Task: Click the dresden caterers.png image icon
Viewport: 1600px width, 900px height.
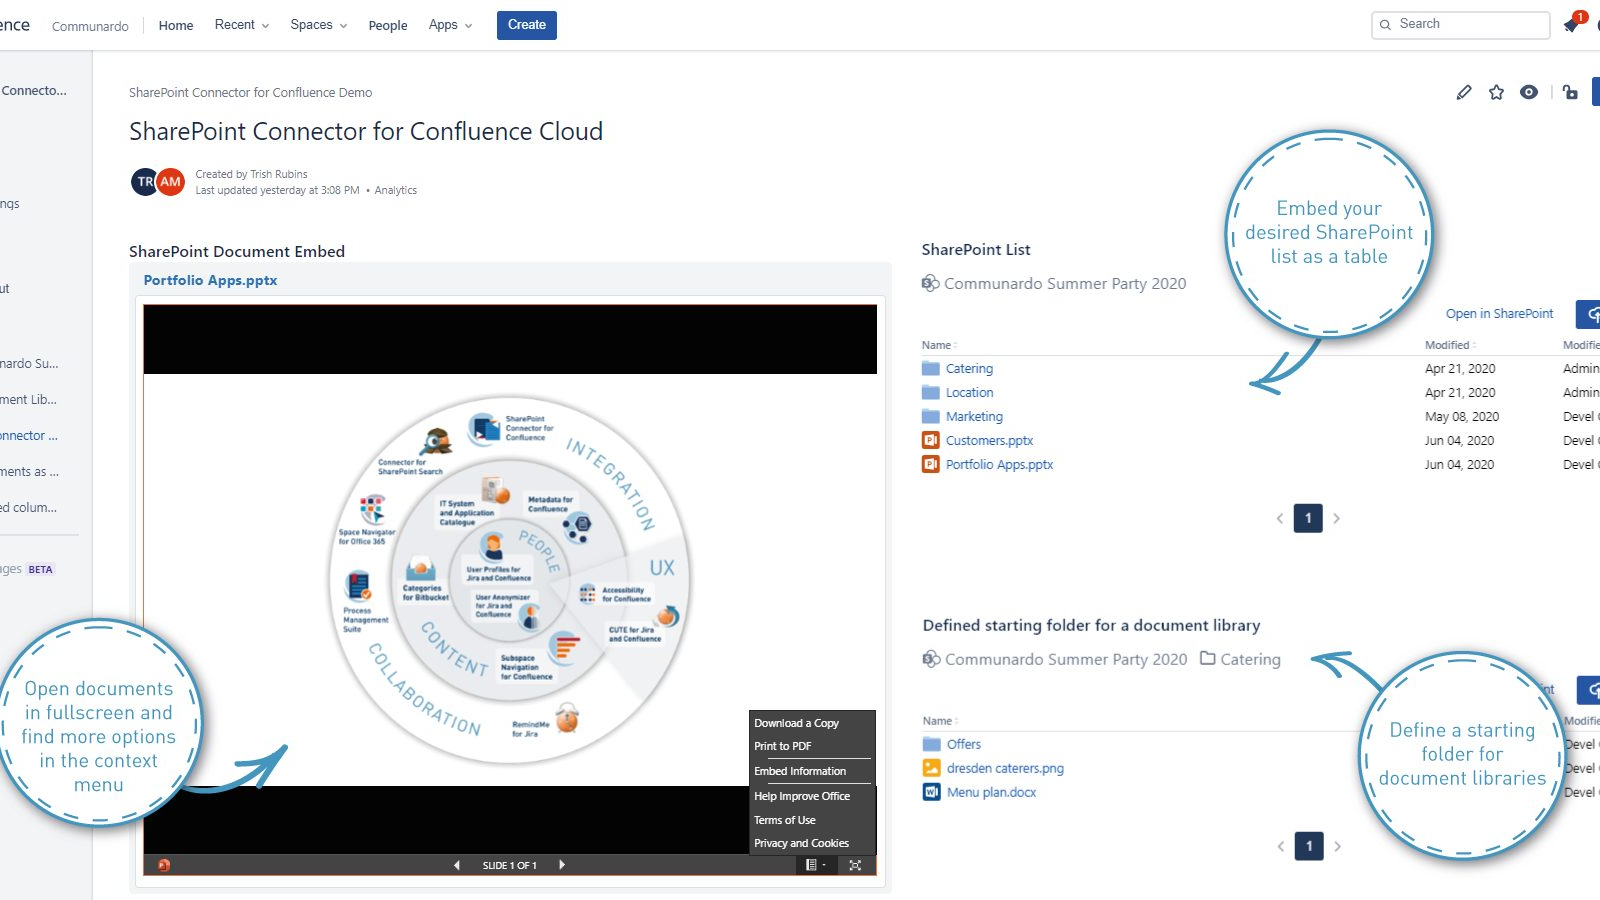Action: [932, 768]
